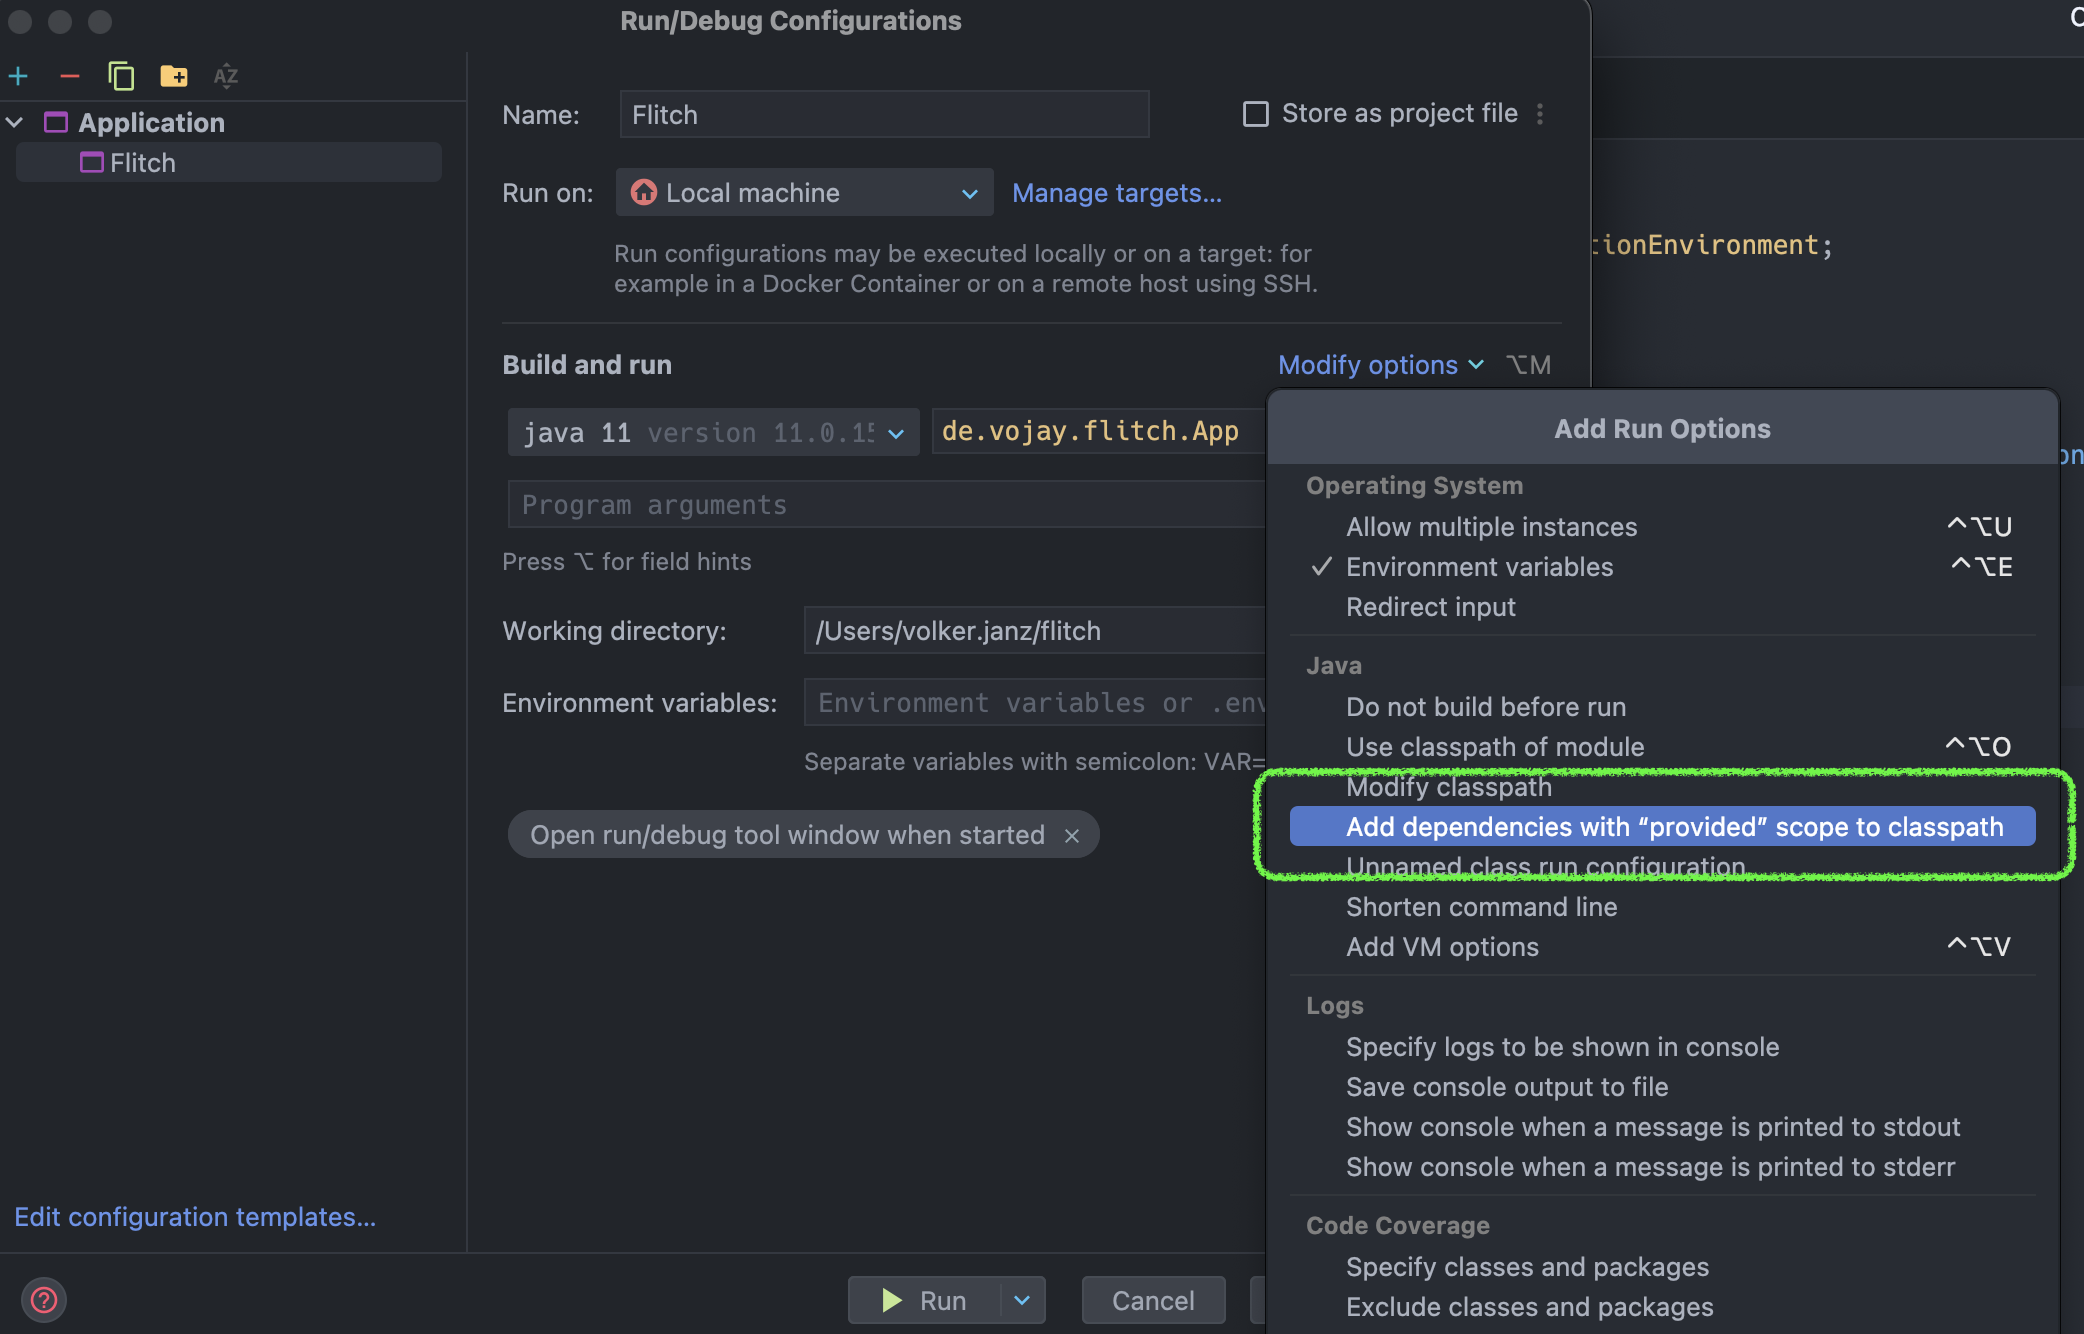
Task: Click the help question mark icon
Action: coord(43,1298)
